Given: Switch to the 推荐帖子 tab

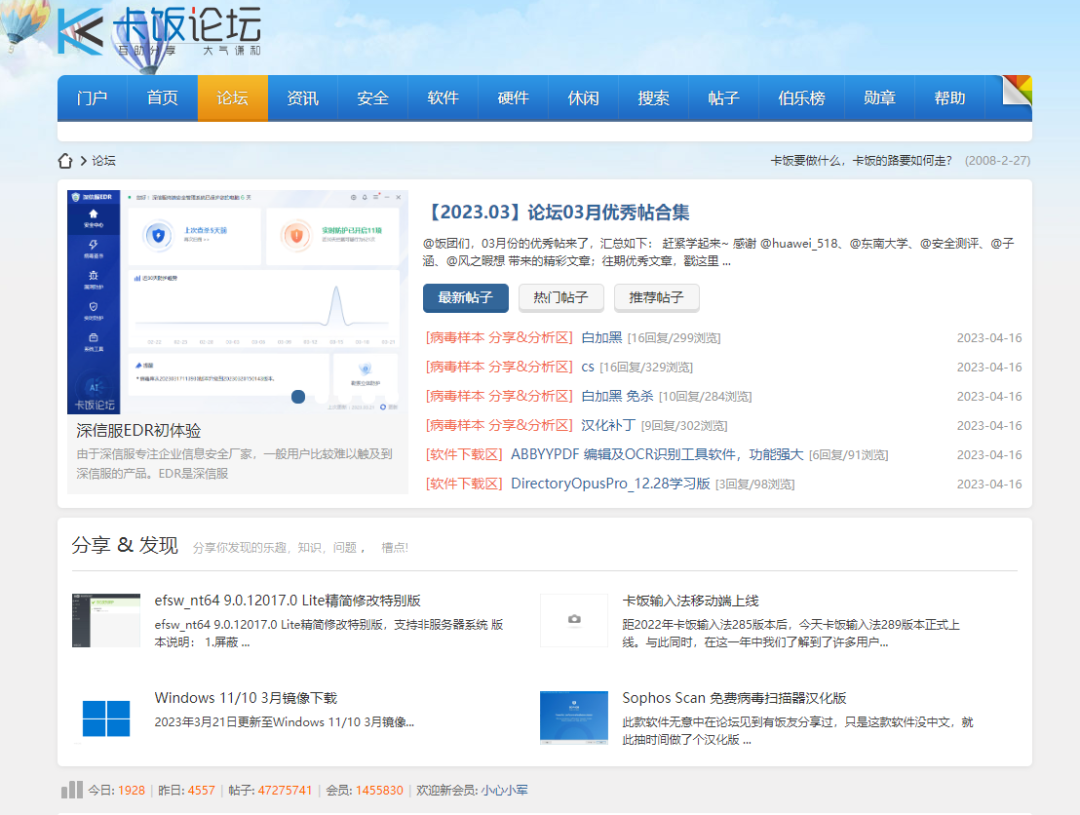Looking at the screenshot, I should pos(656,298).
